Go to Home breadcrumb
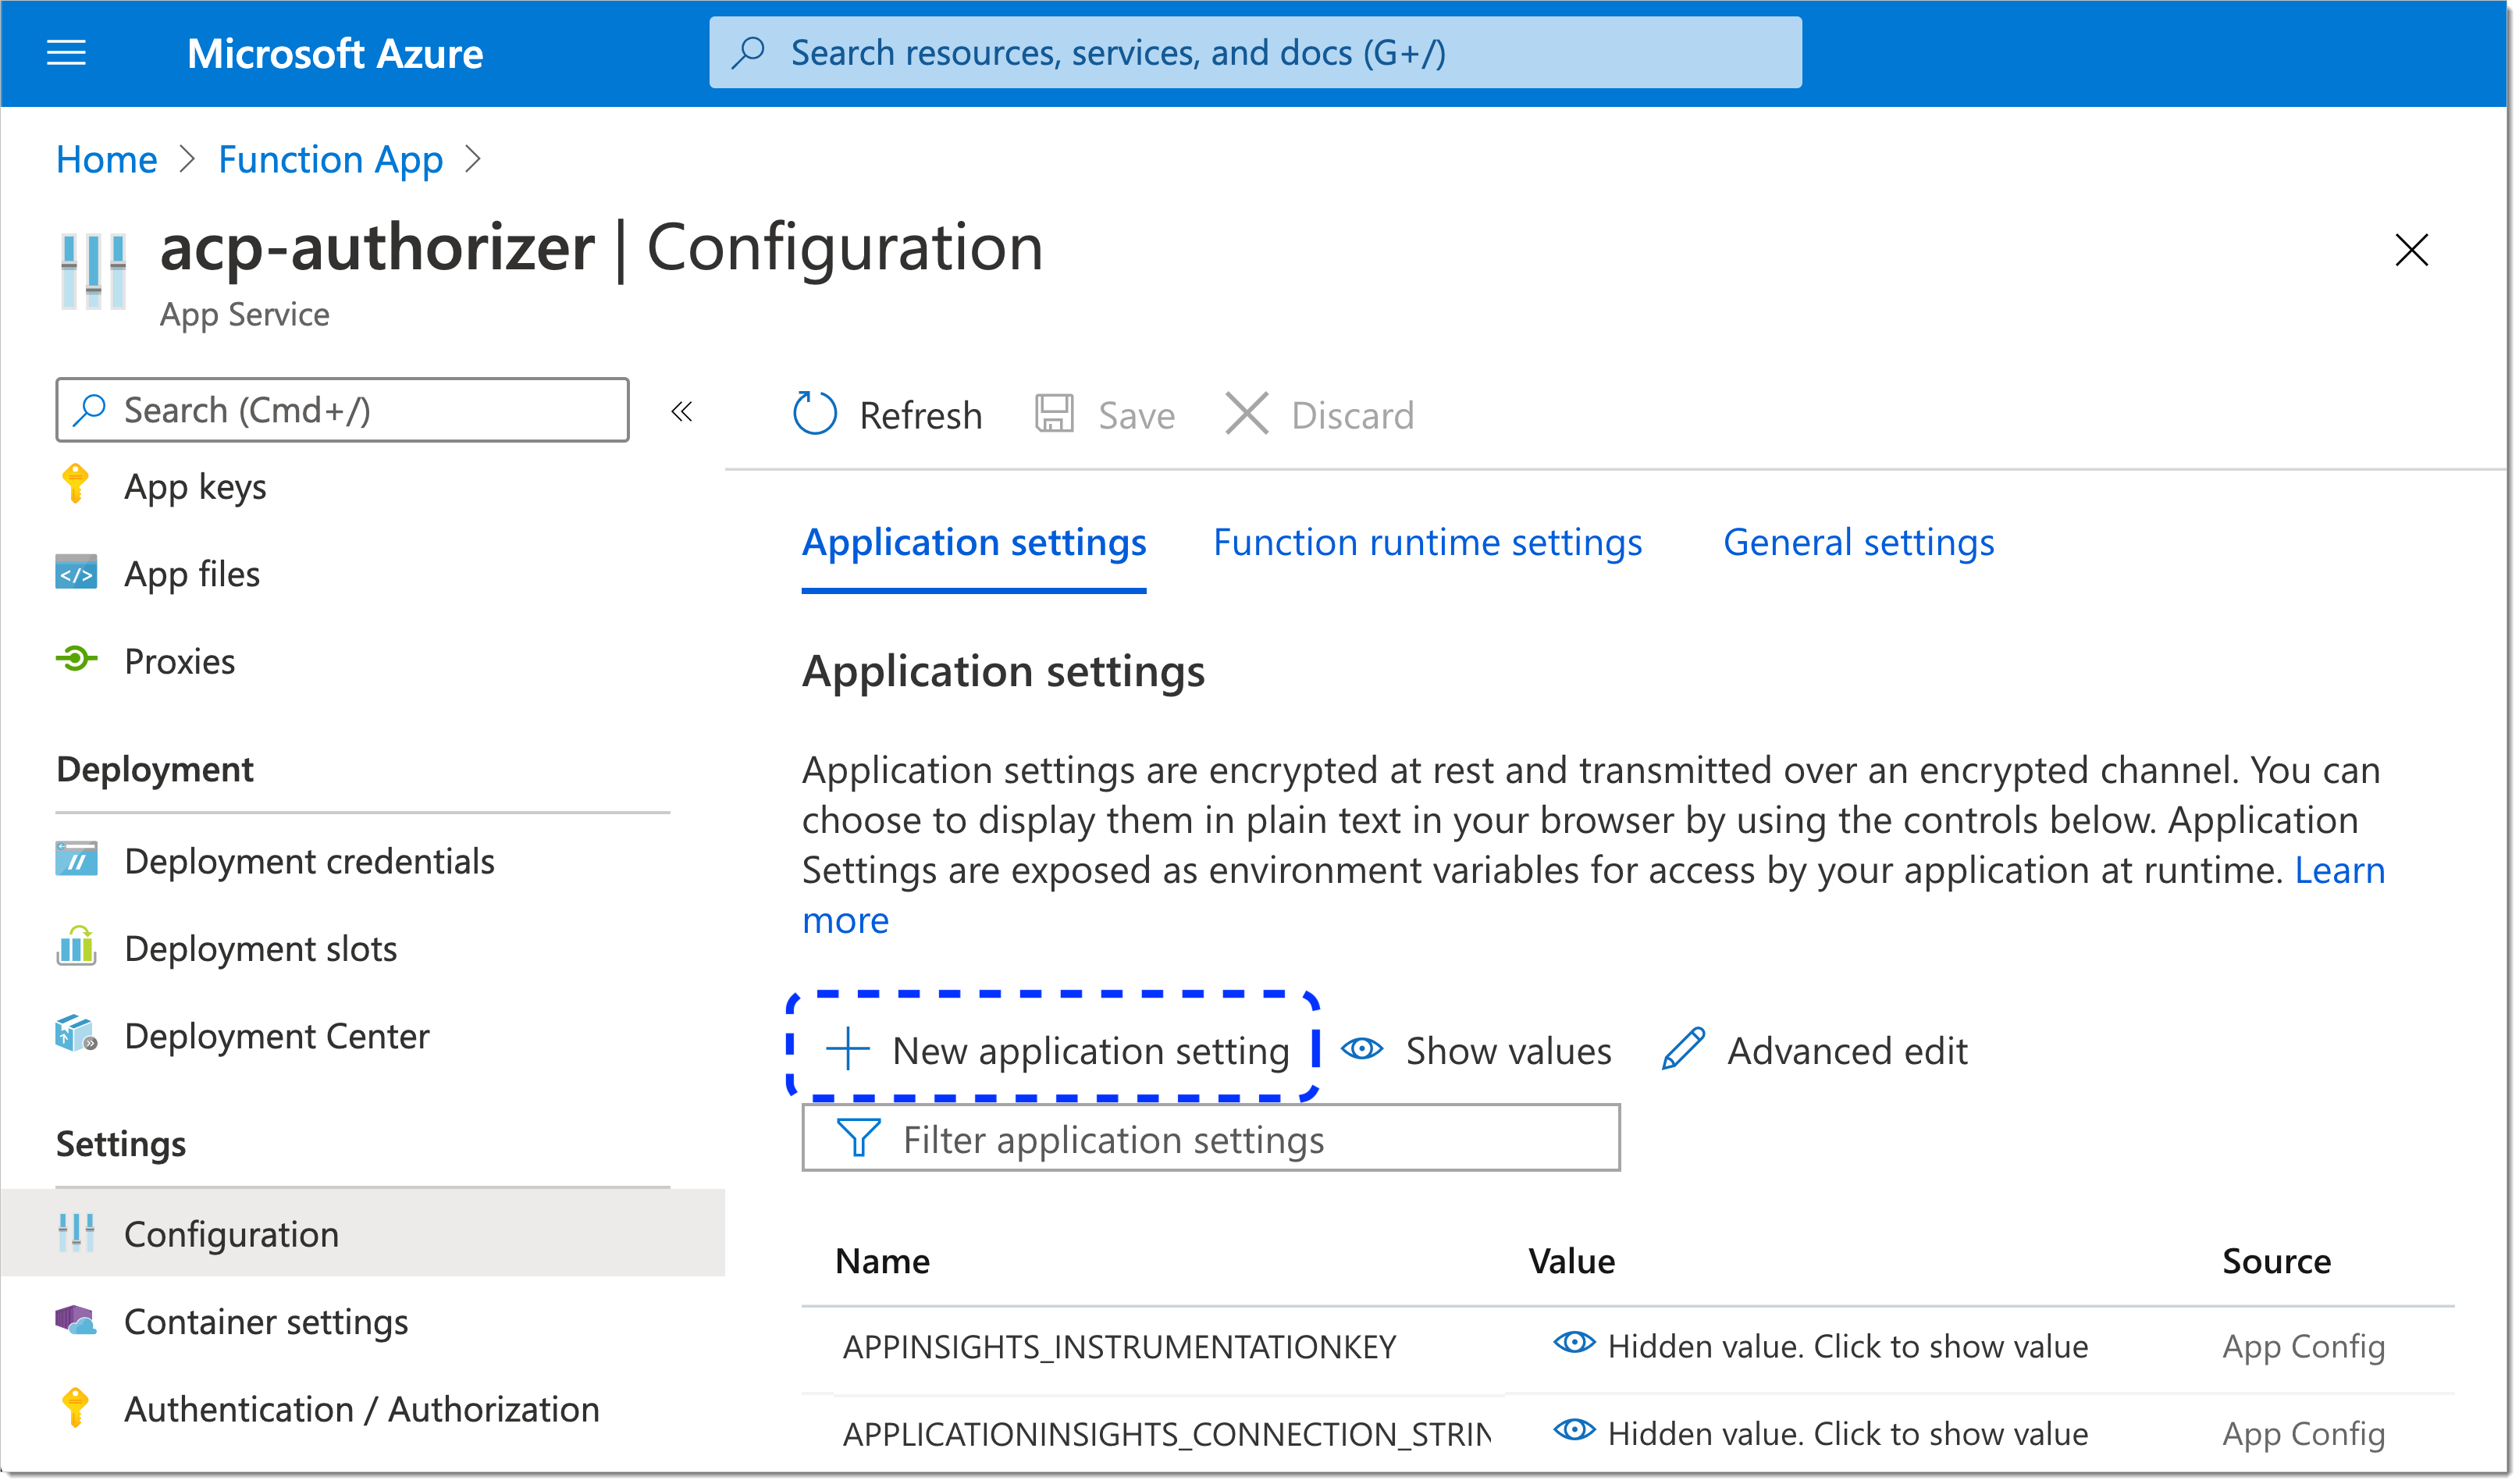The image size is (2519, 1484). [x=107, y=159]
